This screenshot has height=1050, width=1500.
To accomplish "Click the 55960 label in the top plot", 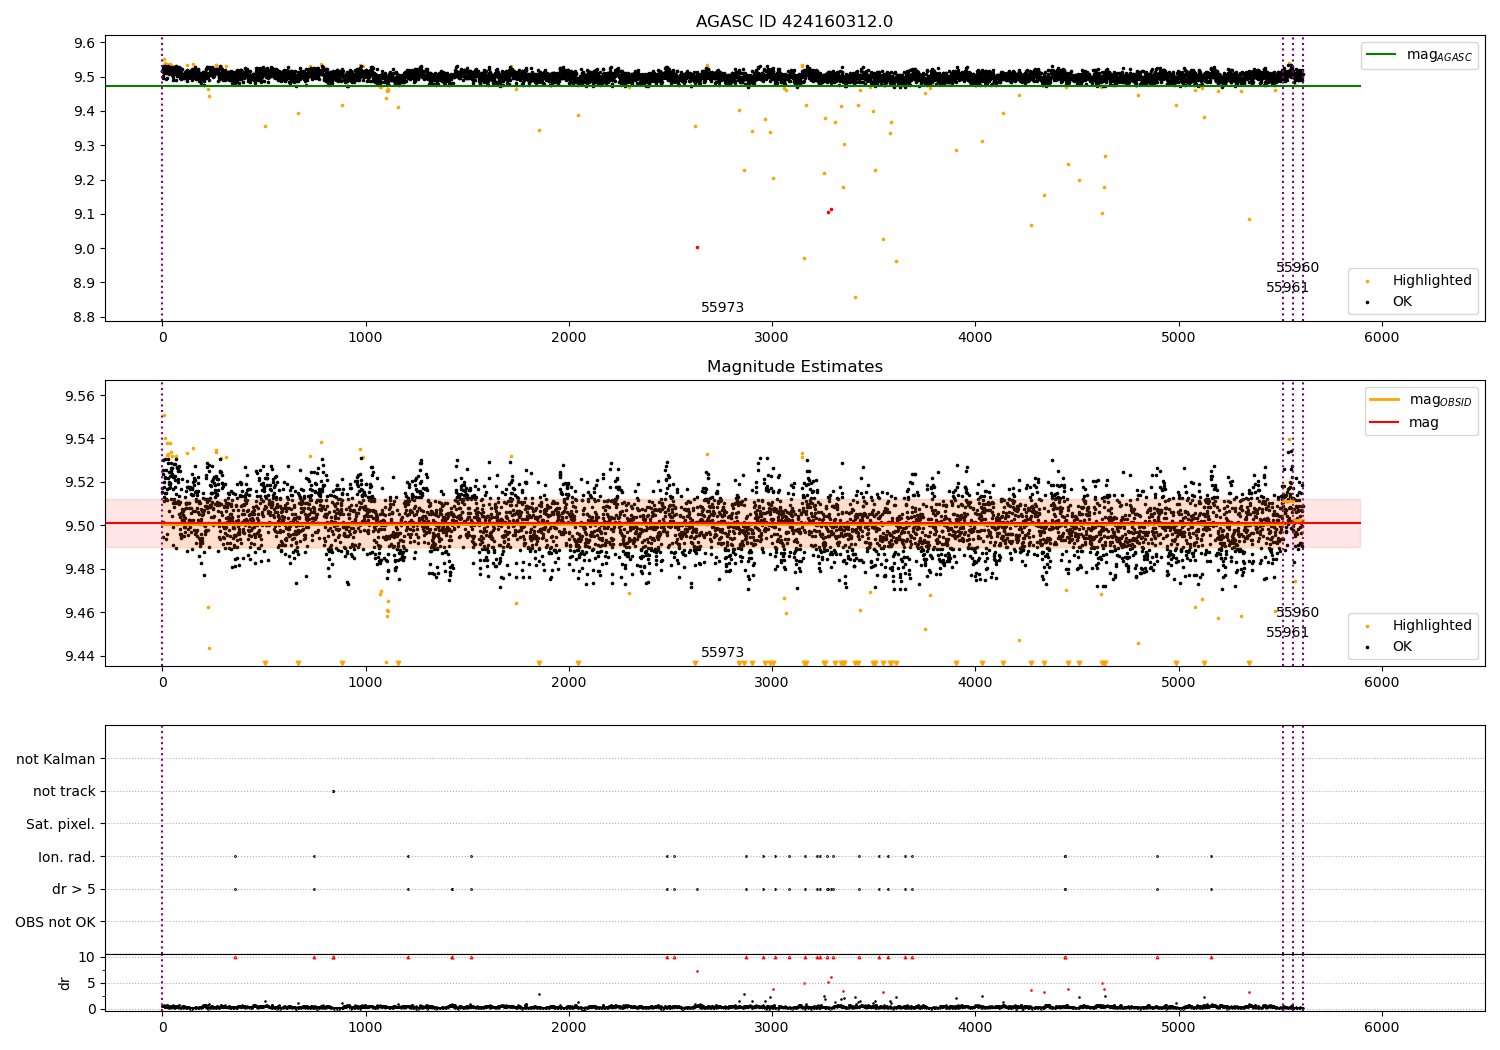I will click(x=1297, y=267).
